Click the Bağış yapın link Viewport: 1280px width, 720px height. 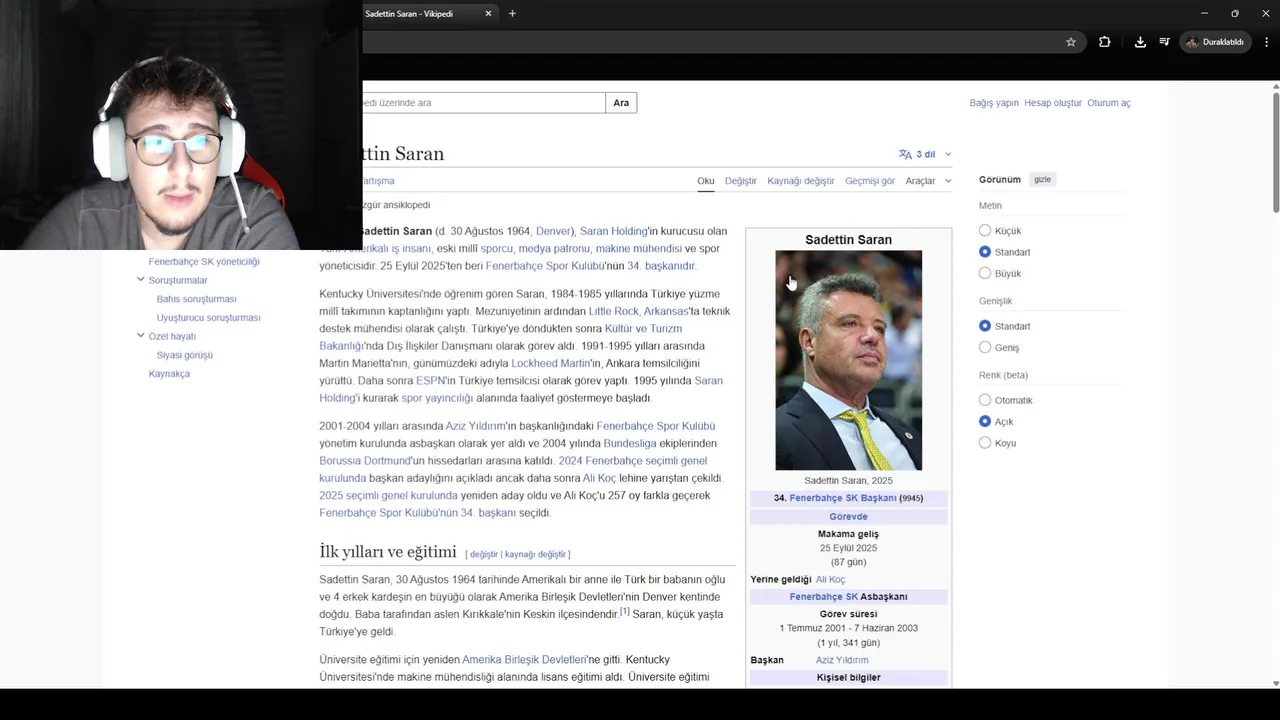click(994, 103)
